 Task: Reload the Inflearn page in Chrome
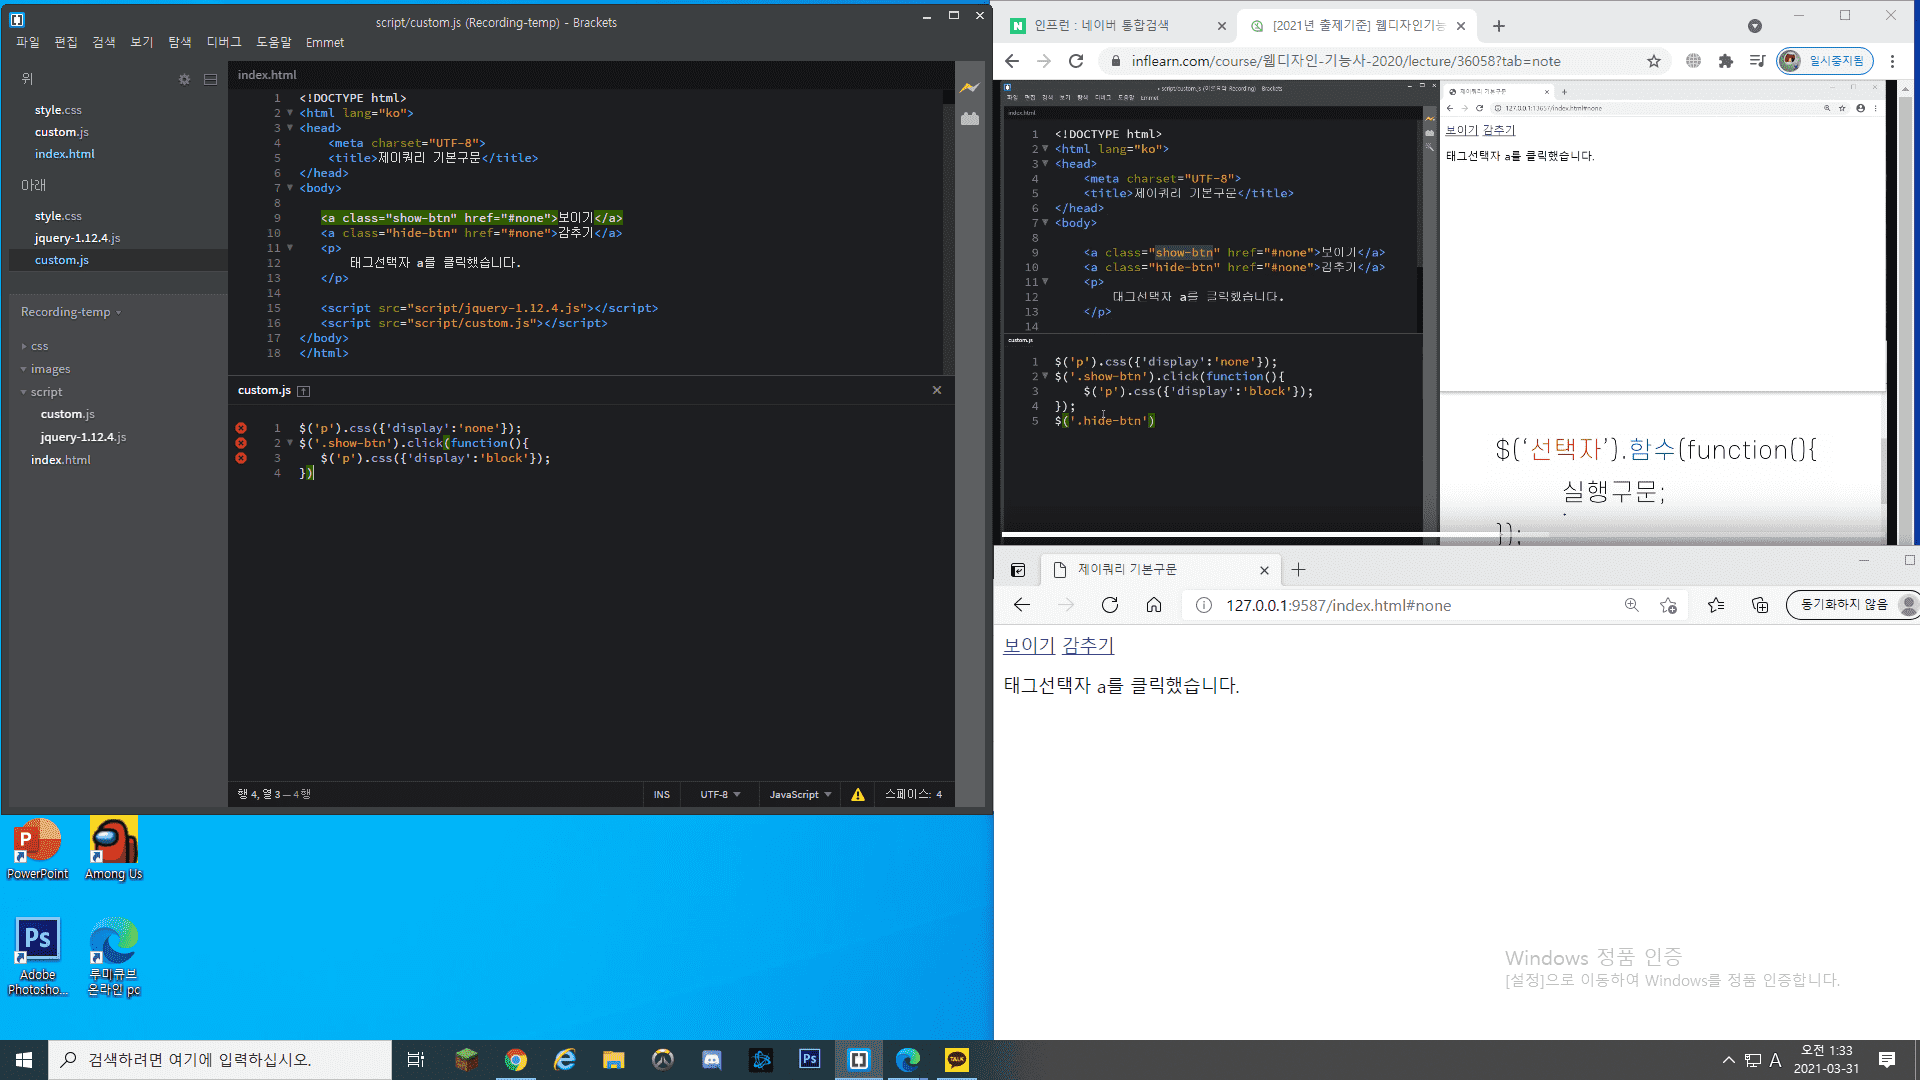pos(1076,61)
